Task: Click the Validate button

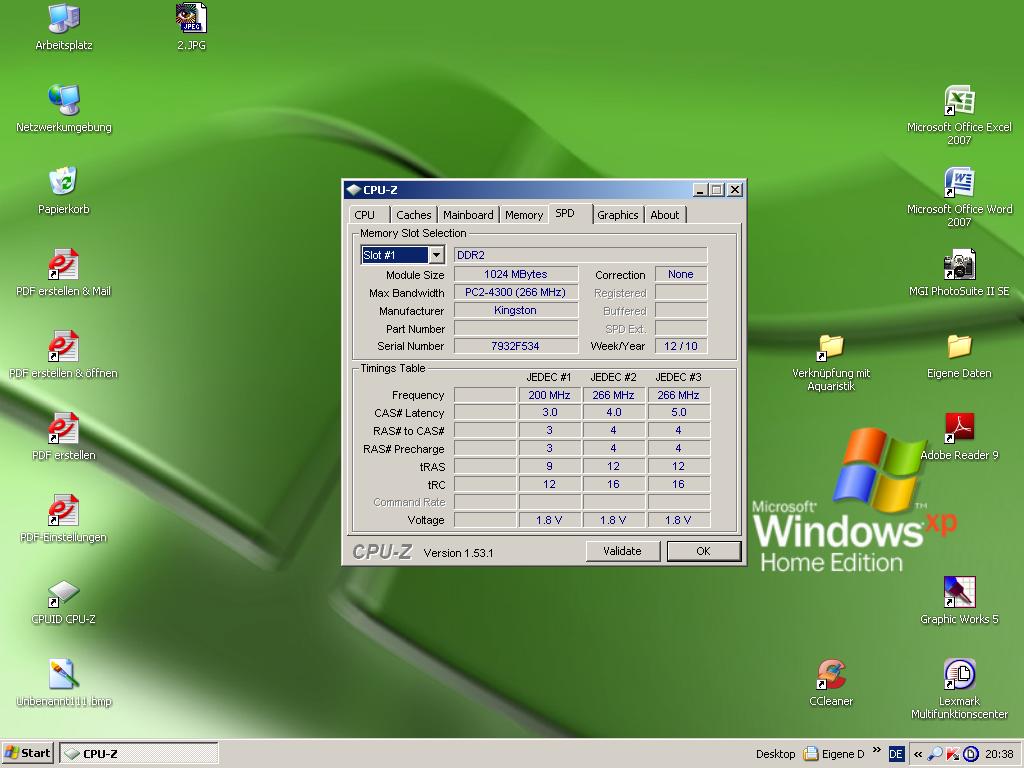Action: 622,551
